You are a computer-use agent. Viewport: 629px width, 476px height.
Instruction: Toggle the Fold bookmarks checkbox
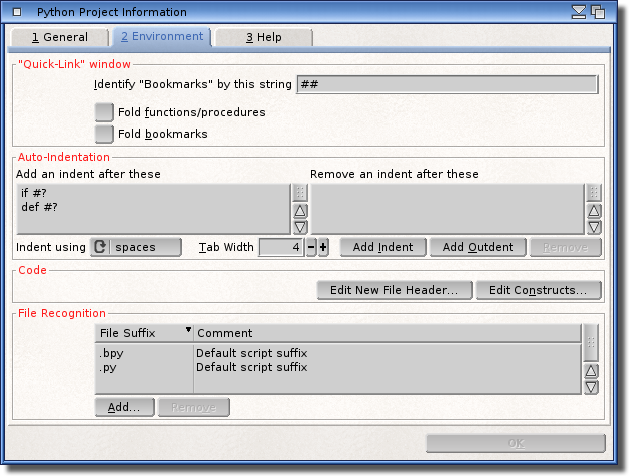(x=104, y=133)
